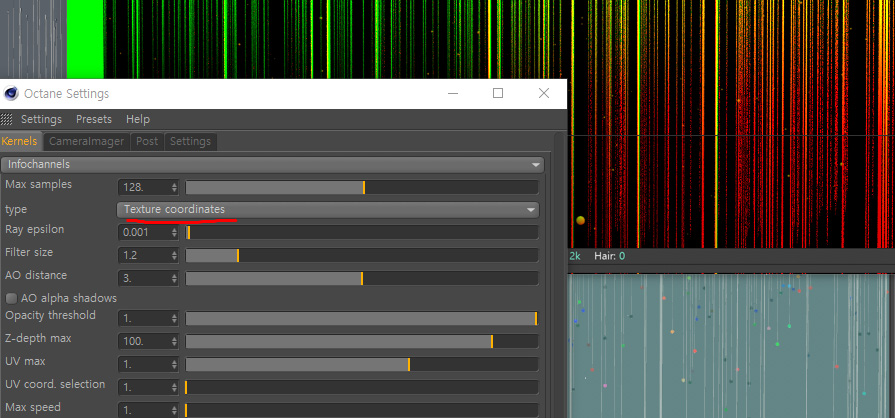Image resolution: width=895 pixels, height=418 pixels.
Task: Click the Ray epsilon stepper arrows
Action: (174, 232)
